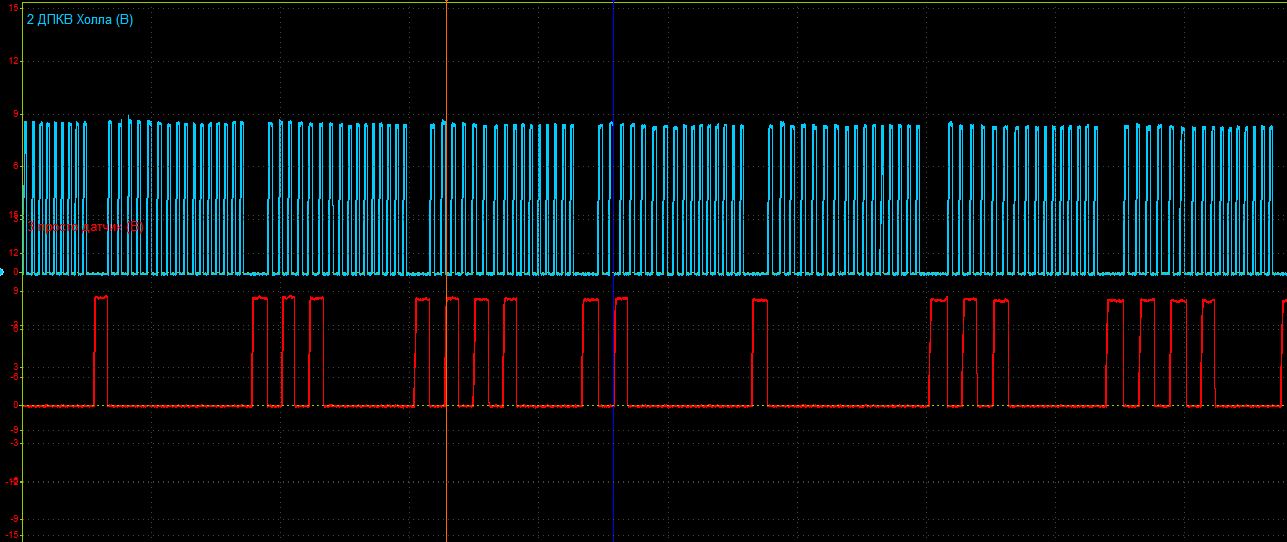The image size is (1287, 542).
Task: Select the '2 ДПКВ Холла (В)' channel label
Action: click(79, 20)
